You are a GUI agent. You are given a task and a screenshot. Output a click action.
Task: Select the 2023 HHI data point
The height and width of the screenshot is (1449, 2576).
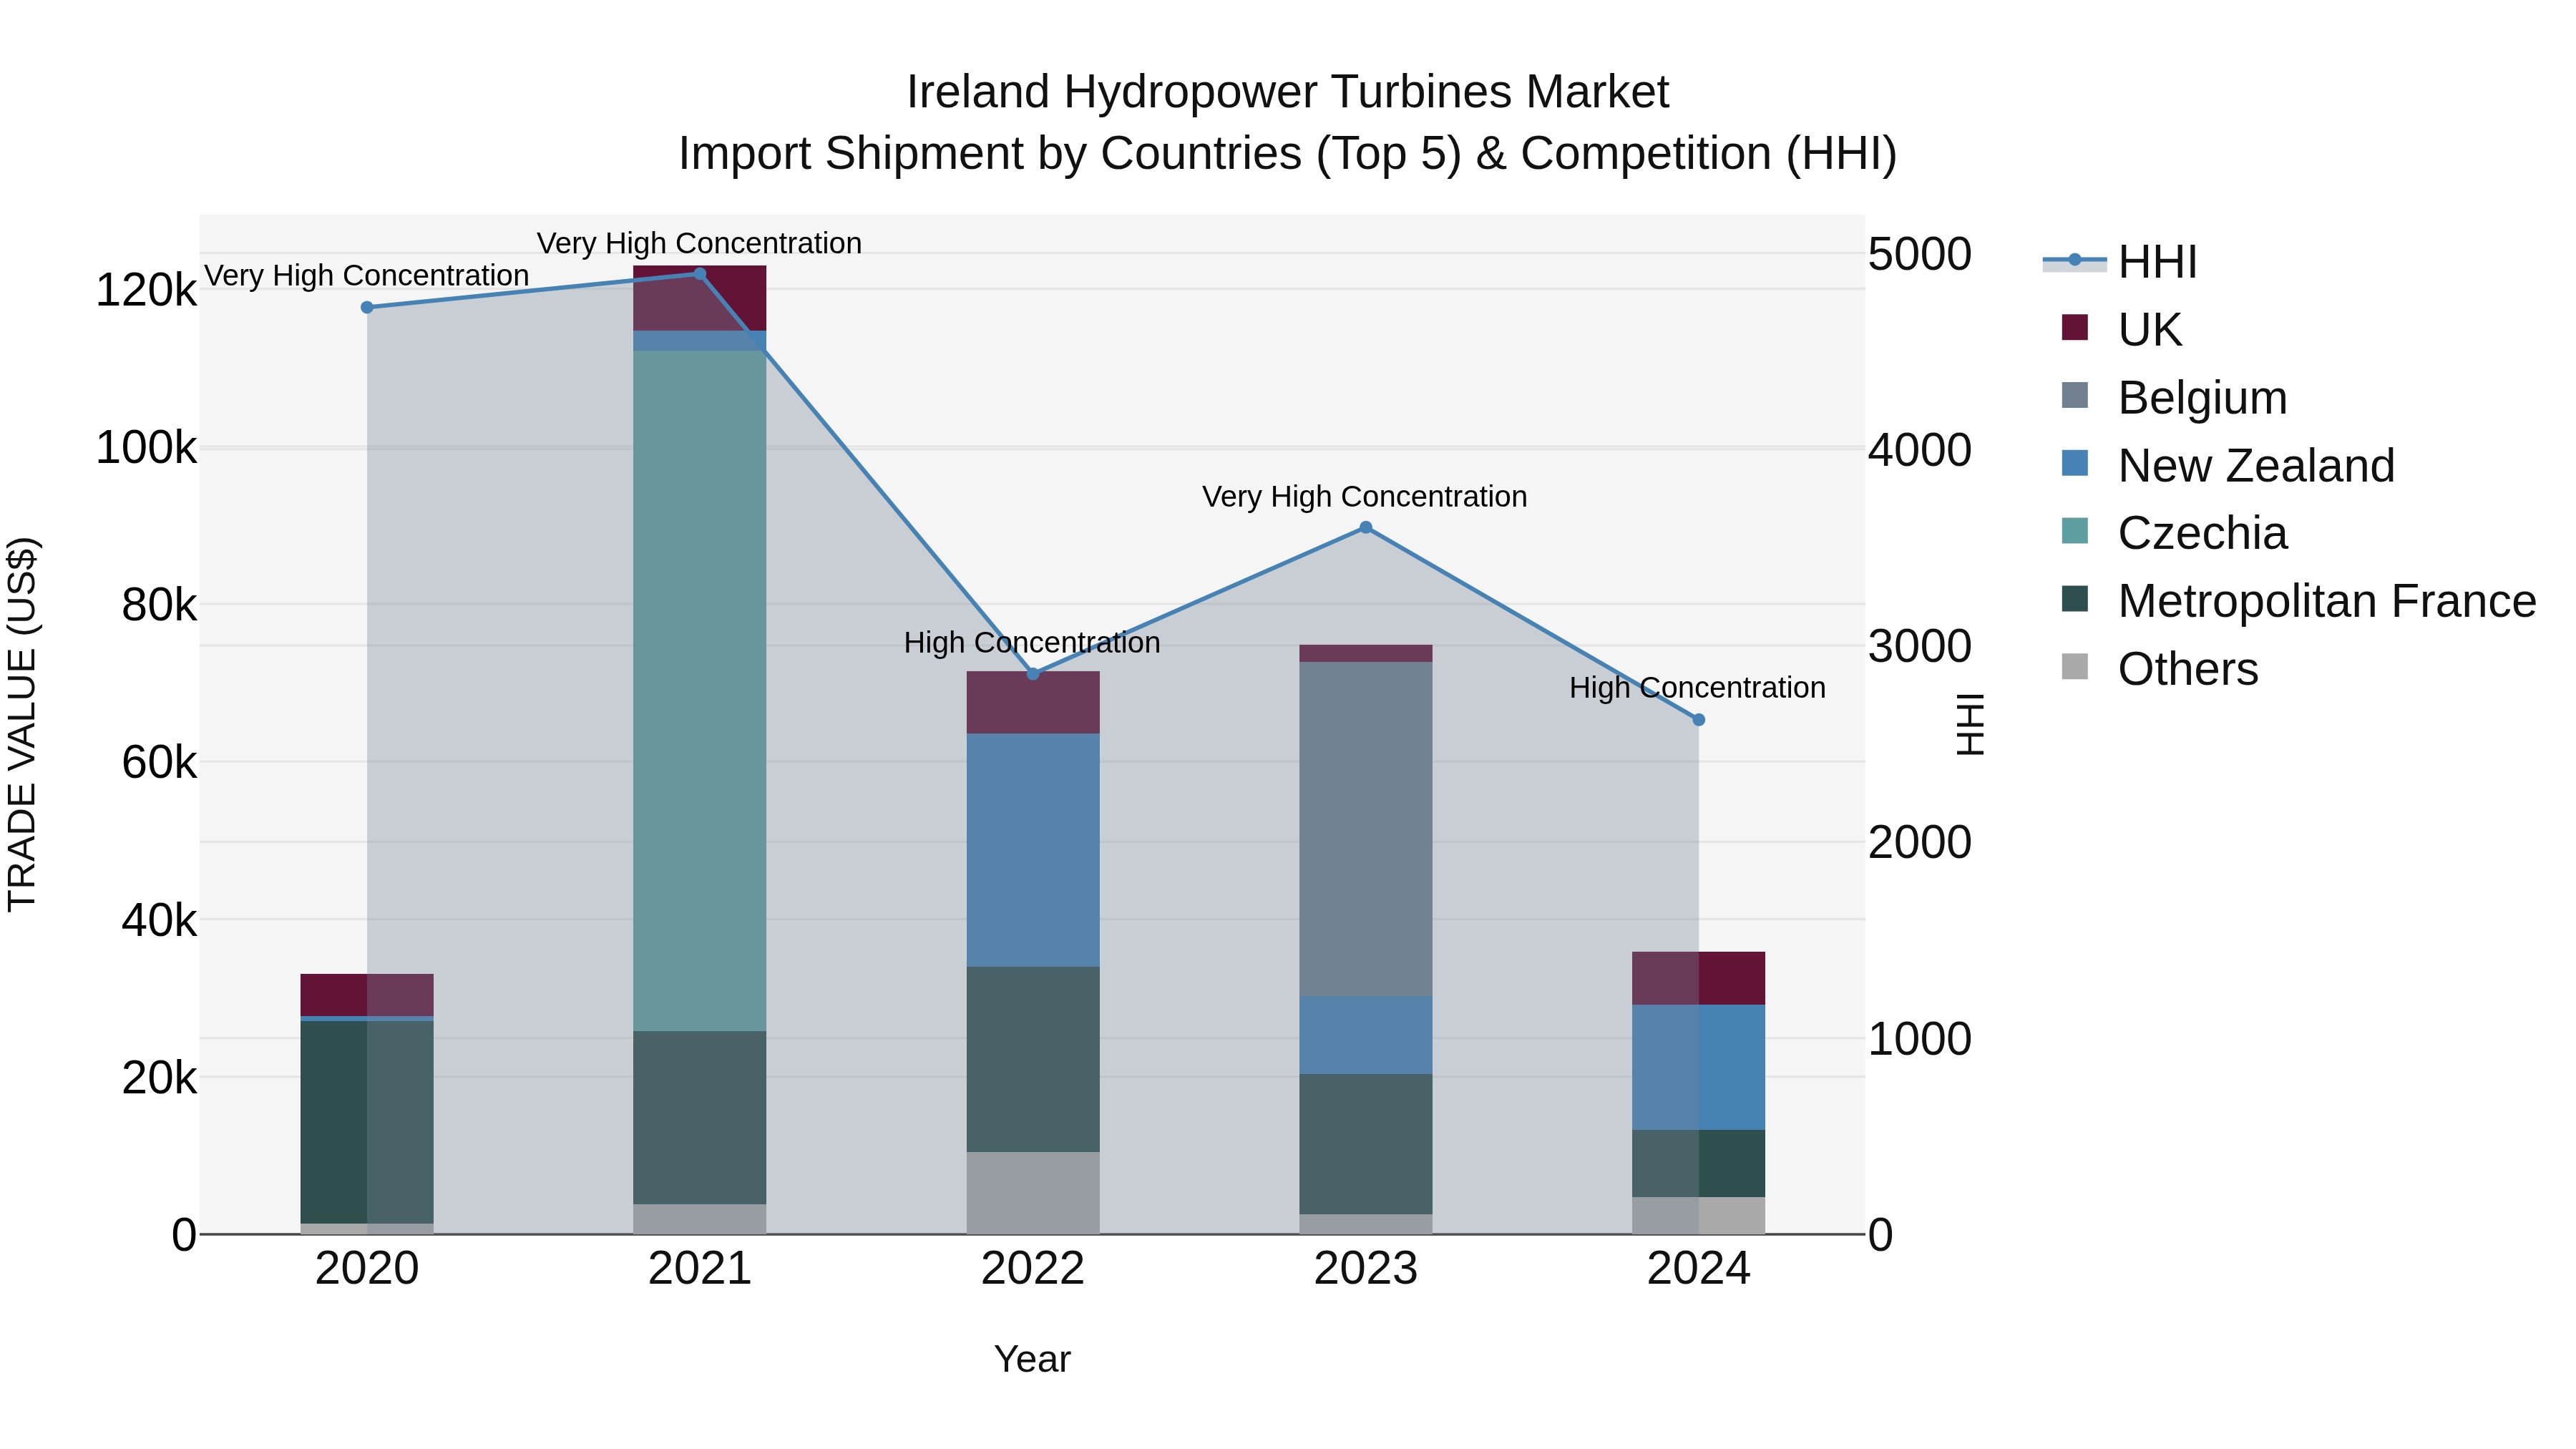(x=1366, y=528)
